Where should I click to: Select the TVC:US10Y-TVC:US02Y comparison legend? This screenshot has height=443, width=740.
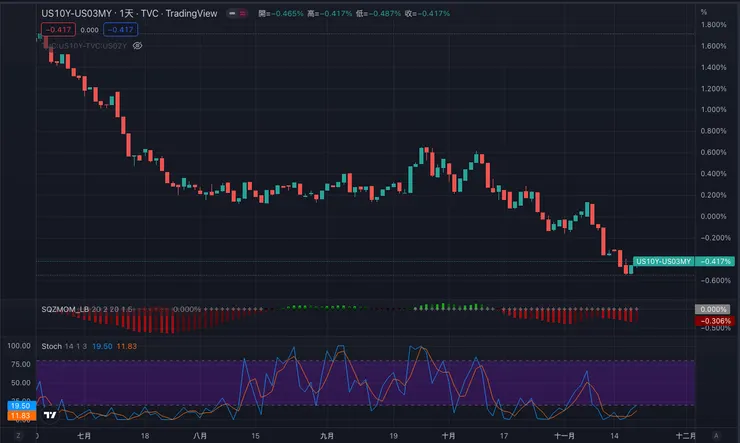tap(87, 46)
